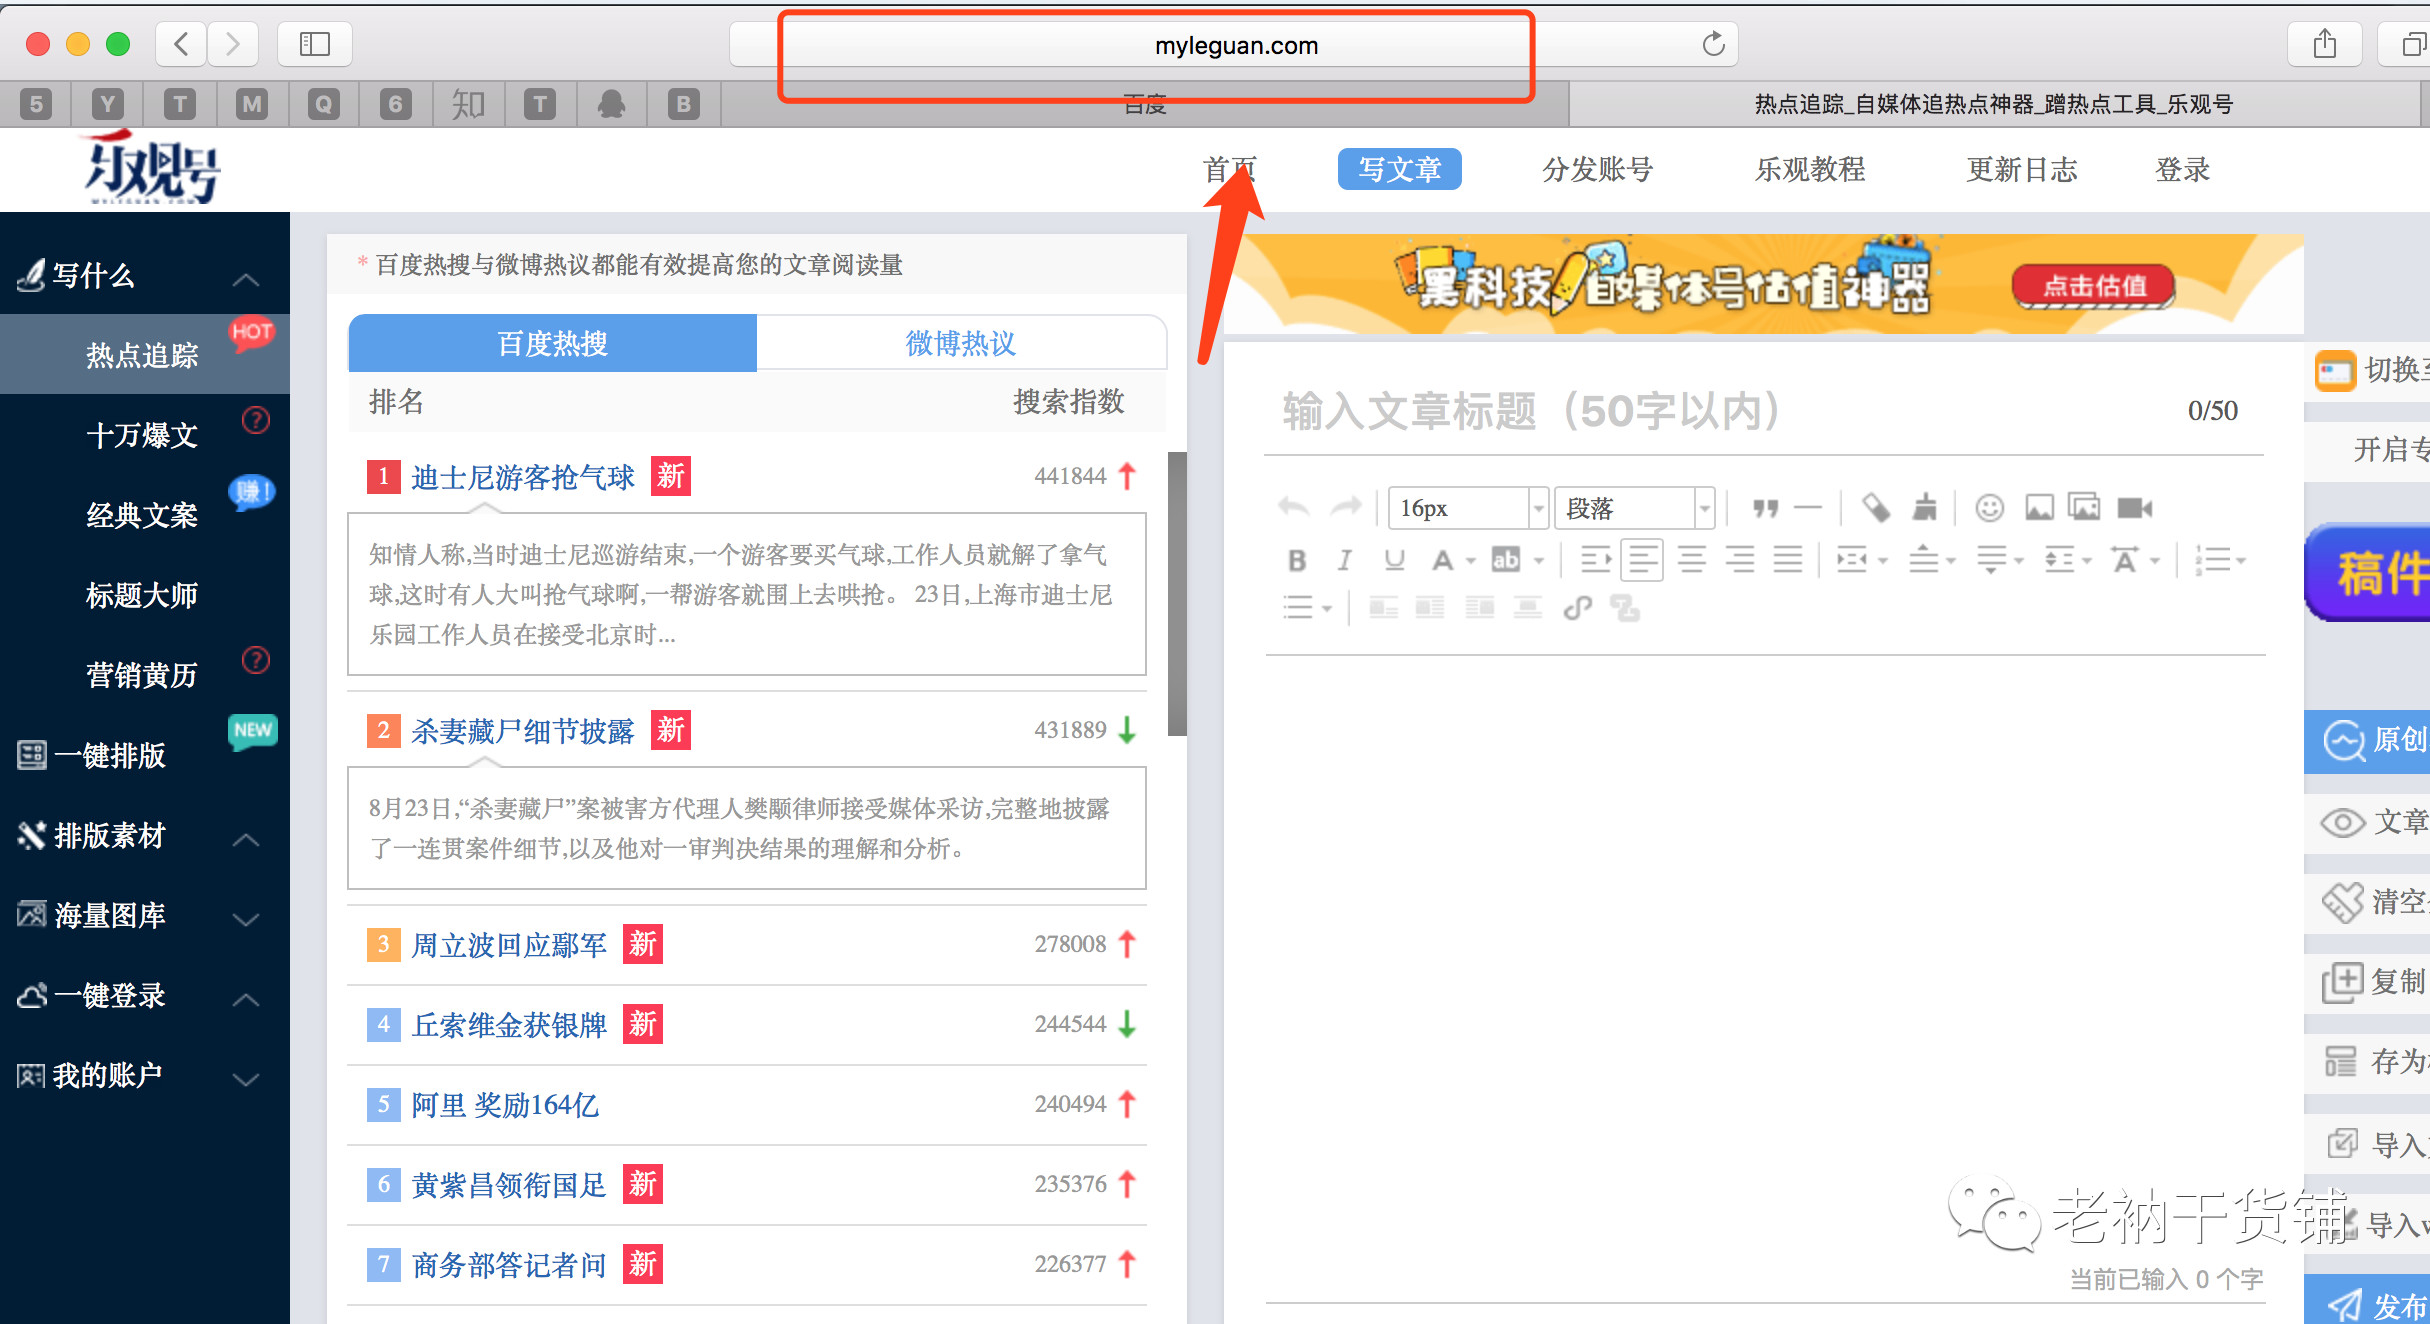Select 十万爆文 in the sidebar
The height and width of the screenshot is (1324, 2430).
(142, 435)
